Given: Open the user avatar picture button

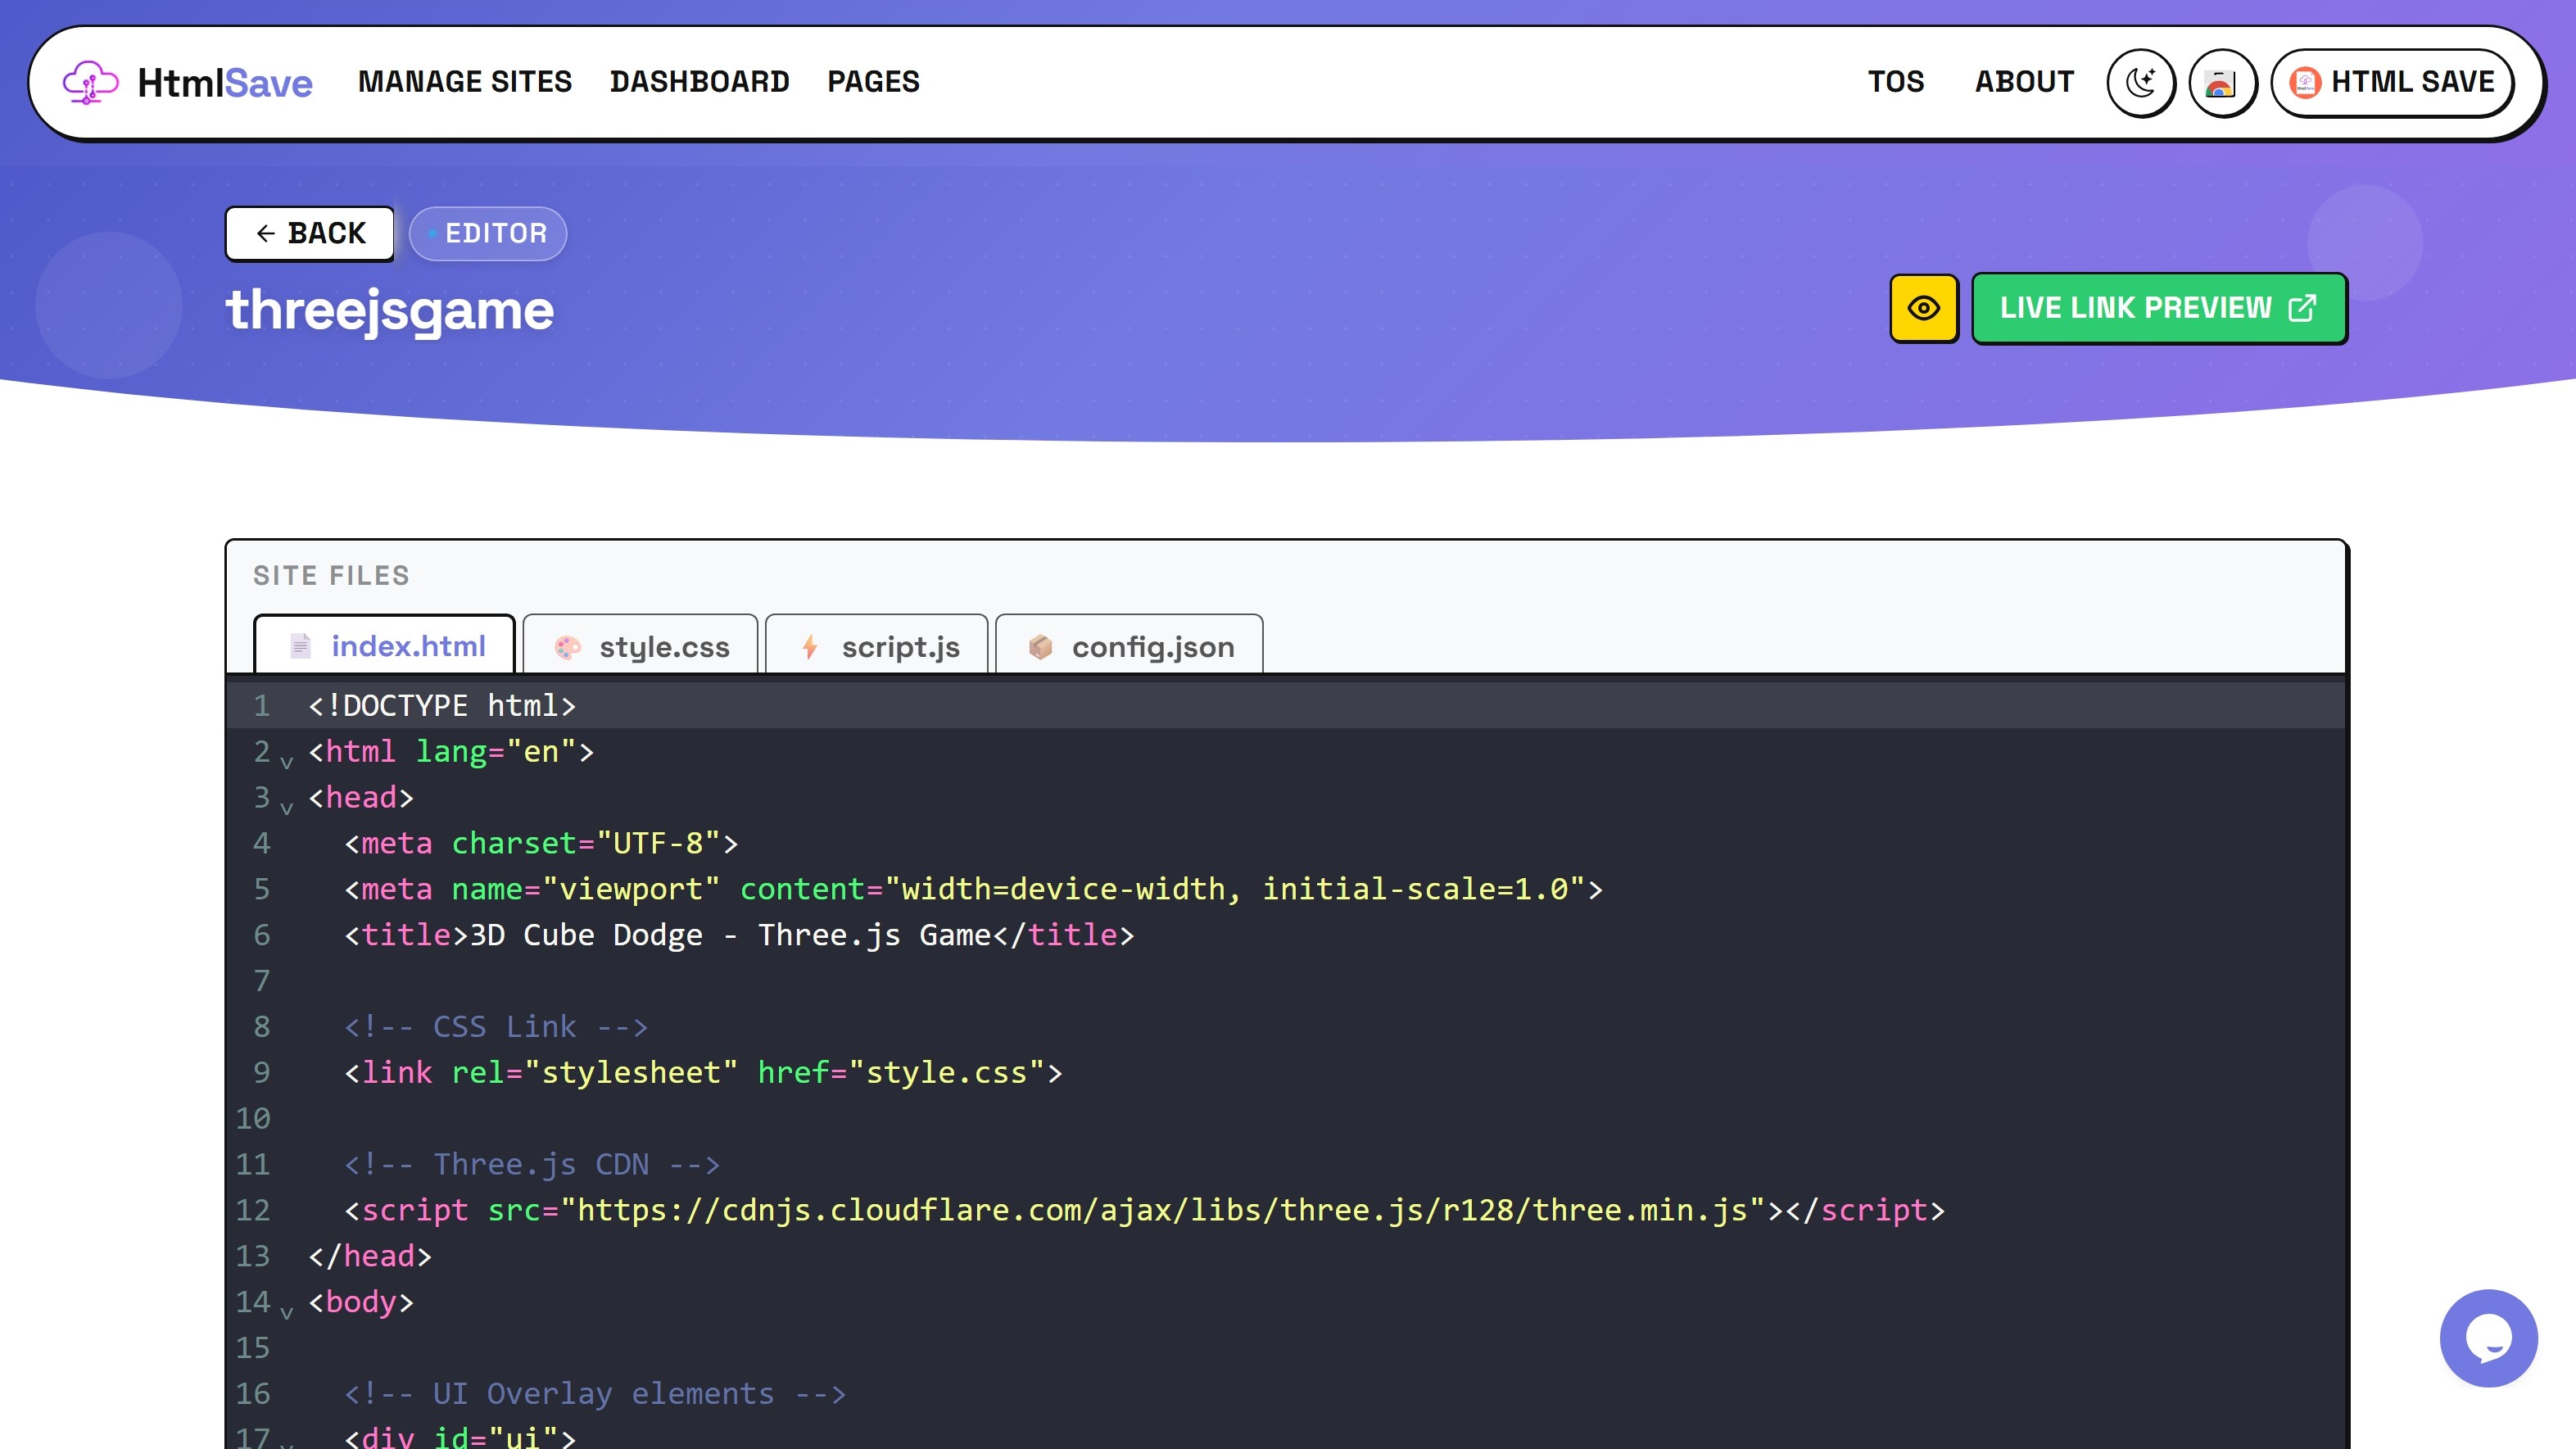Looking at the screenshot, I should tap(2221, 82).
